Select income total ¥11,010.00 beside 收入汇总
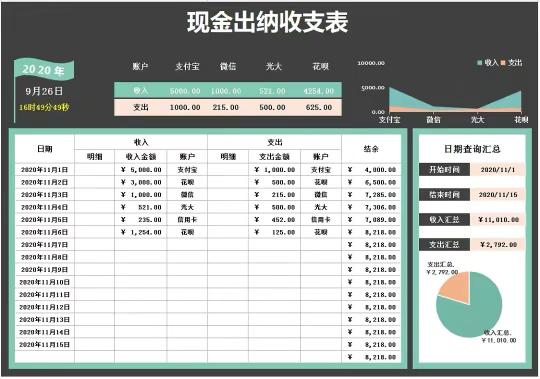Viewport: 540px width, 379px height. pos(498,220)
